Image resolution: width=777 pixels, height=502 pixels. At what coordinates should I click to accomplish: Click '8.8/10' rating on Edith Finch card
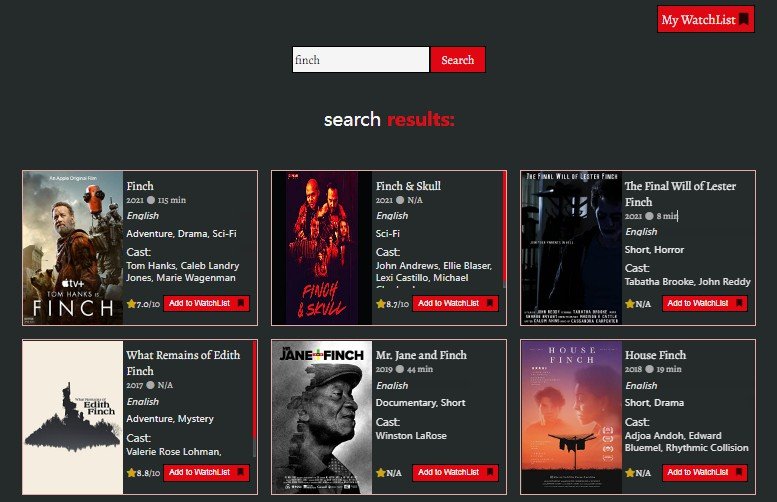point(148,473)
